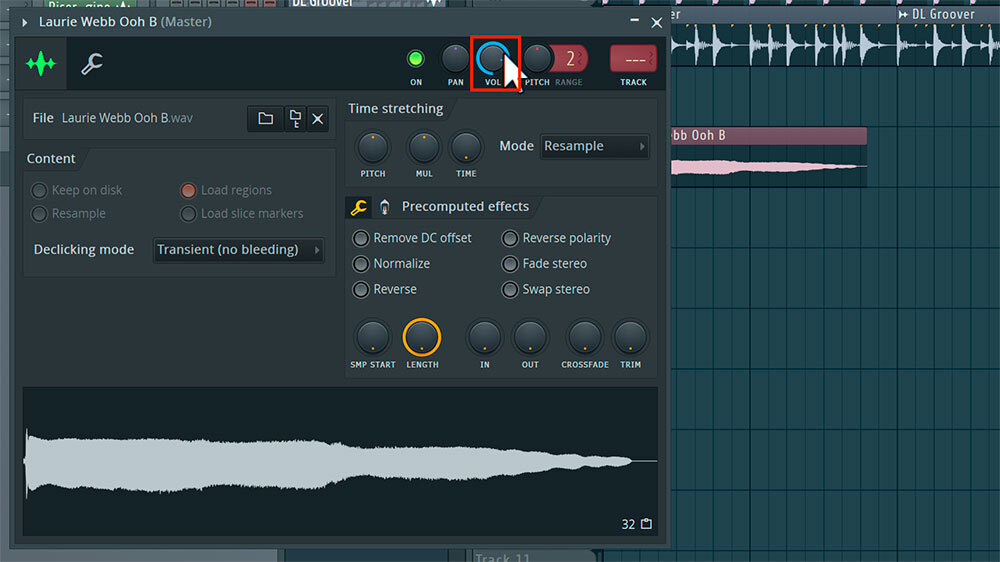
Task: Enable Remove DC offset
Action: click(361, 238)
